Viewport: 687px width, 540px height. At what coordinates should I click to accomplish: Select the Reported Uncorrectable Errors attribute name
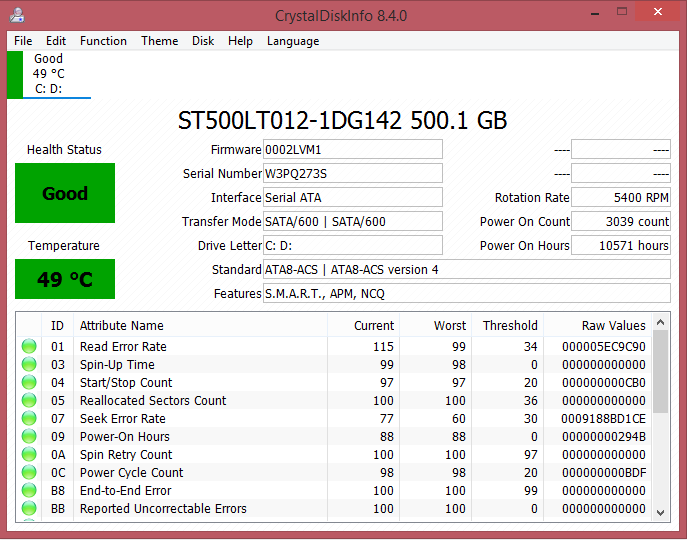(163, 508)
